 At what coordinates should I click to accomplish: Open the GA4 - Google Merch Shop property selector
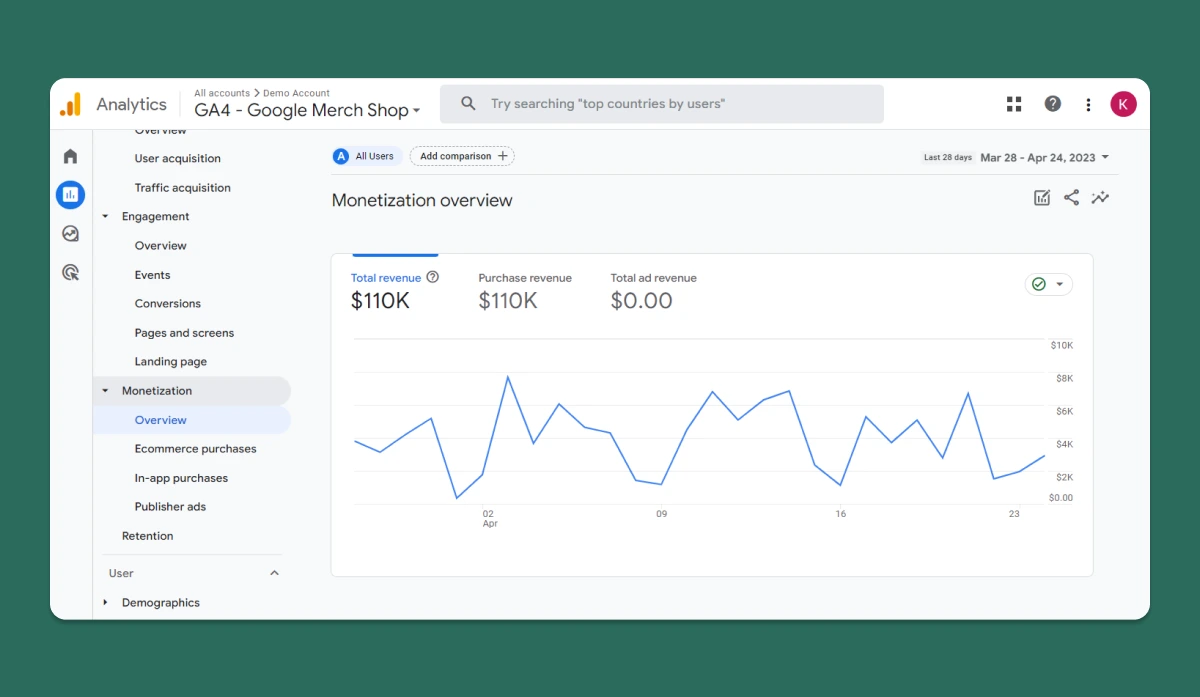[307, 111]
